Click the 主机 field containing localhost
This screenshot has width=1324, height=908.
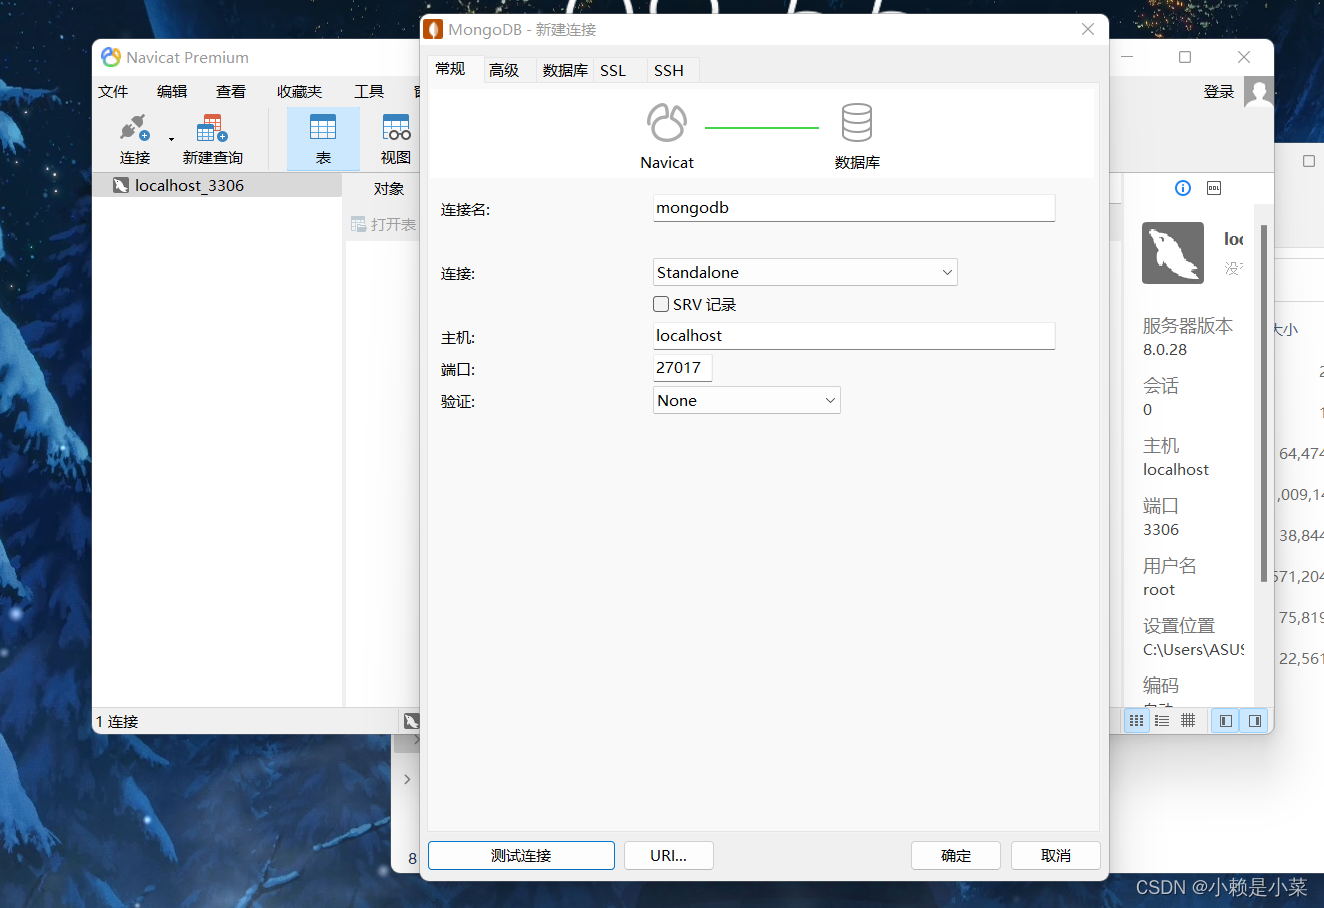click(x=854, y=336)
